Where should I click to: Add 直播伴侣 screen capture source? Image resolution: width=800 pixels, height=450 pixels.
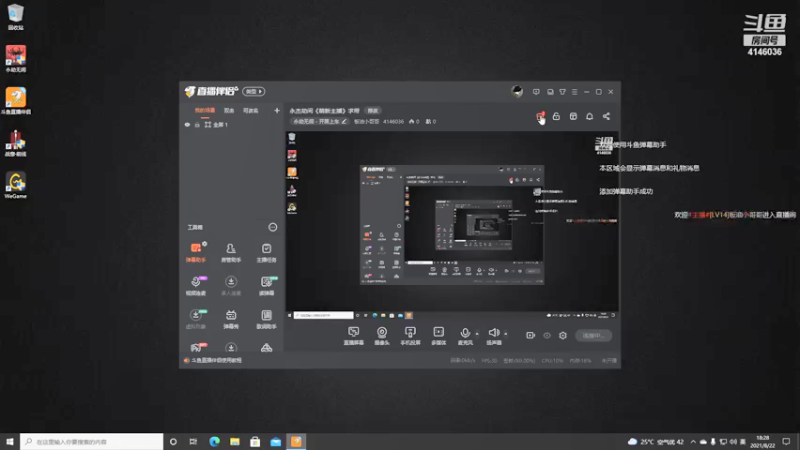click(x=353, y=336)
